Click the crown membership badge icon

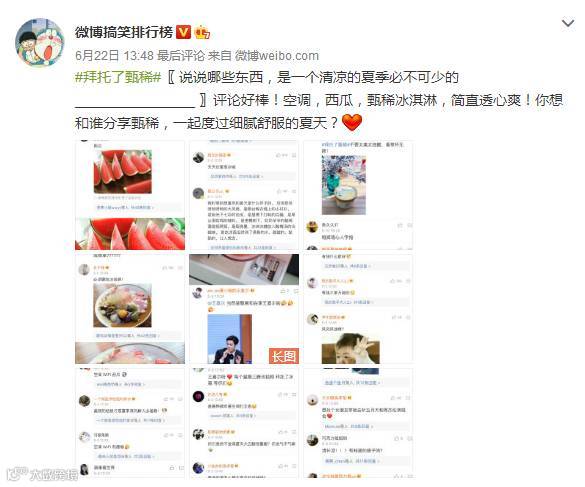pyautogui.click(x=202, y=32)
